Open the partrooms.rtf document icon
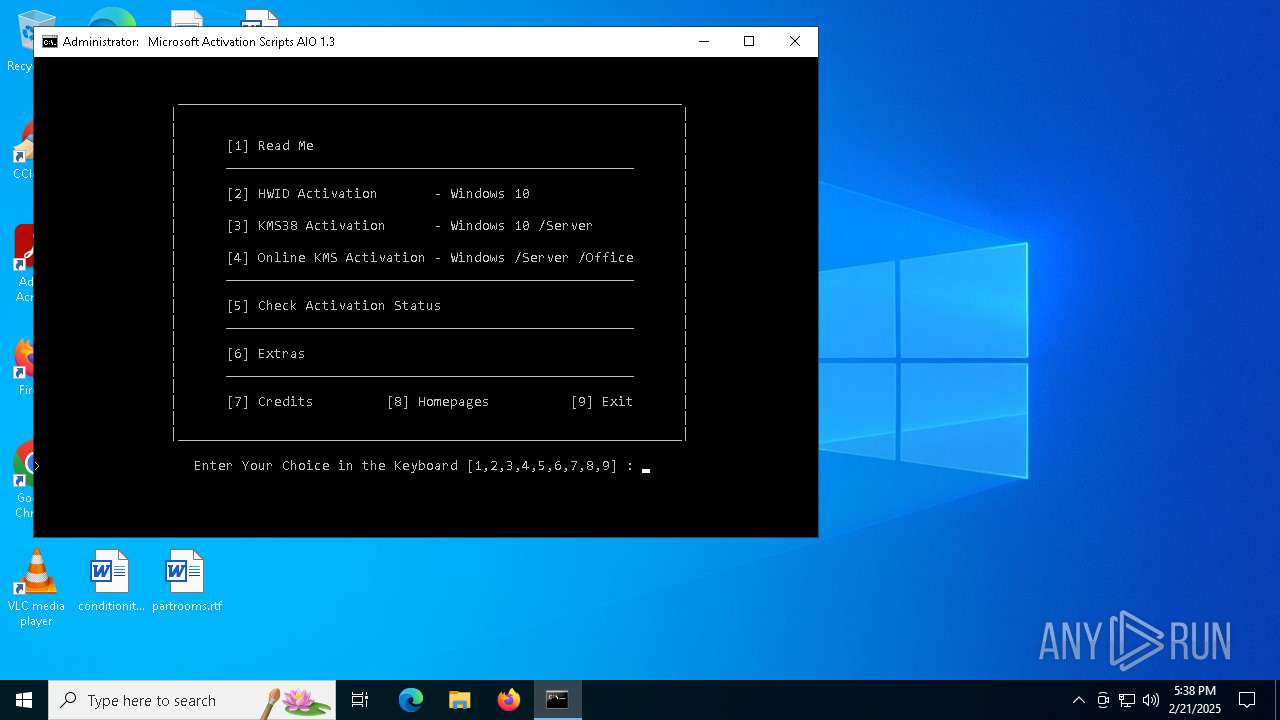The image size is (1280, 720). pyautogui.click(x=187, y=581)
